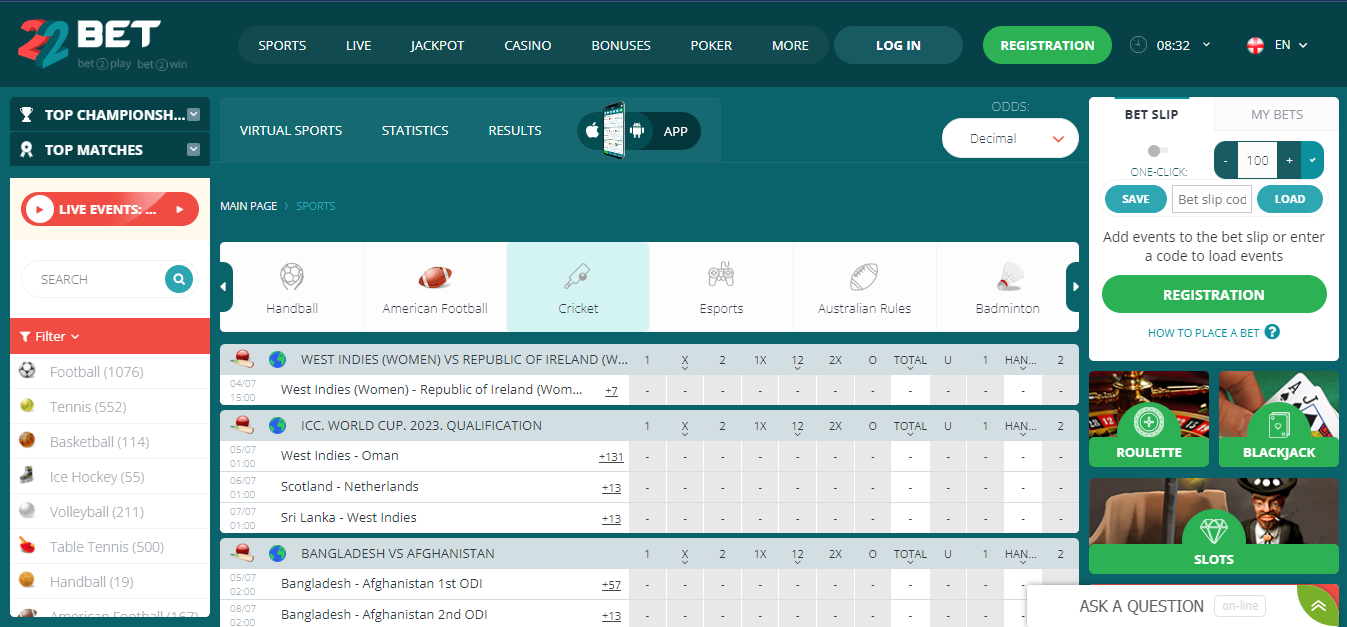The height and width of the screenshot is (627, 1347).
Task: Open the More menu
Action: 790,45
